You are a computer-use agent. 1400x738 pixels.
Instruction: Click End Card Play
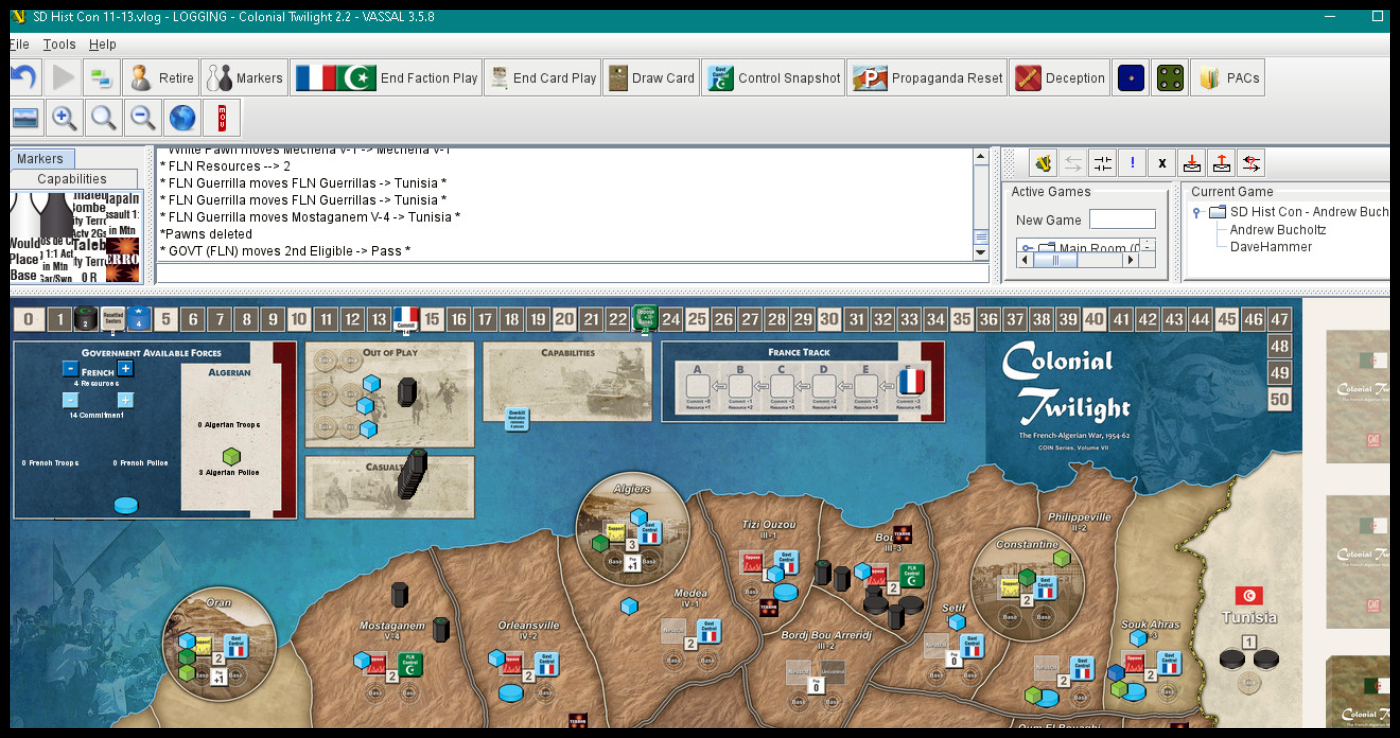click(542, 77)
